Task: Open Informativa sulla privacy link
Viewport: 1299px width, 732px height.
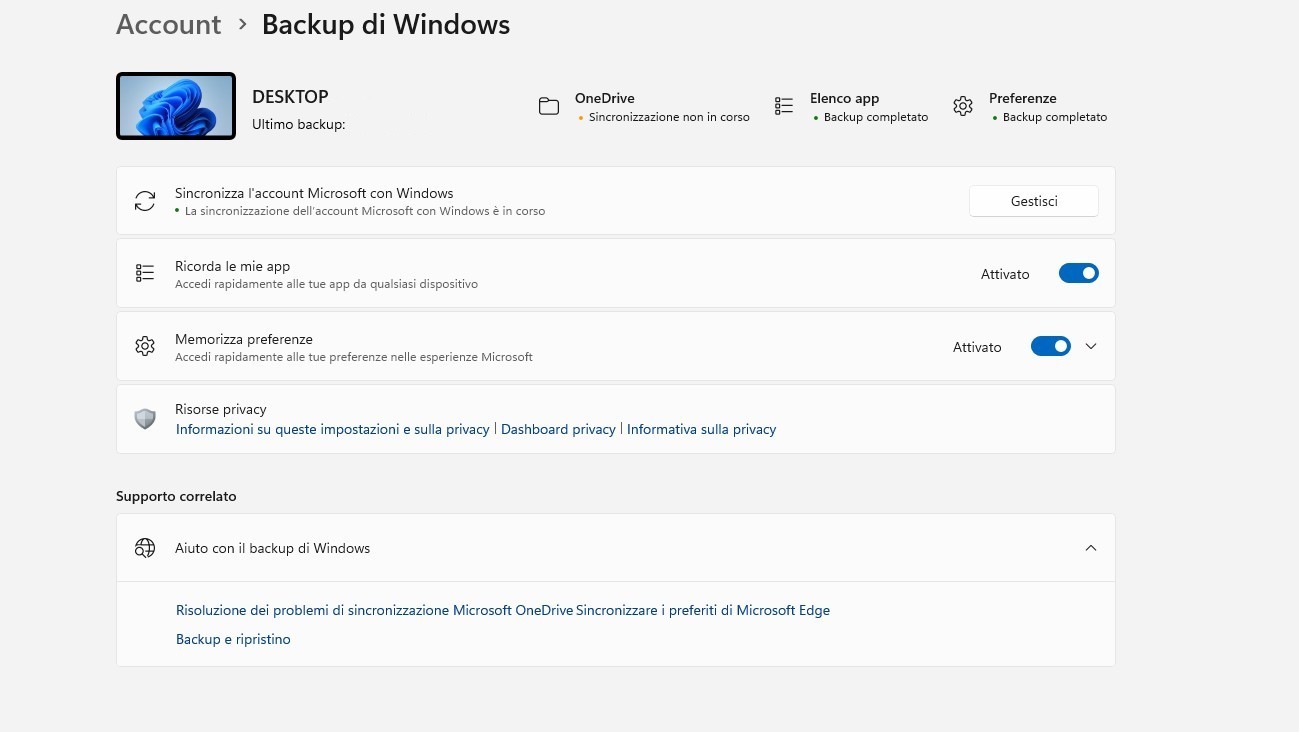Action: [701, 429]
